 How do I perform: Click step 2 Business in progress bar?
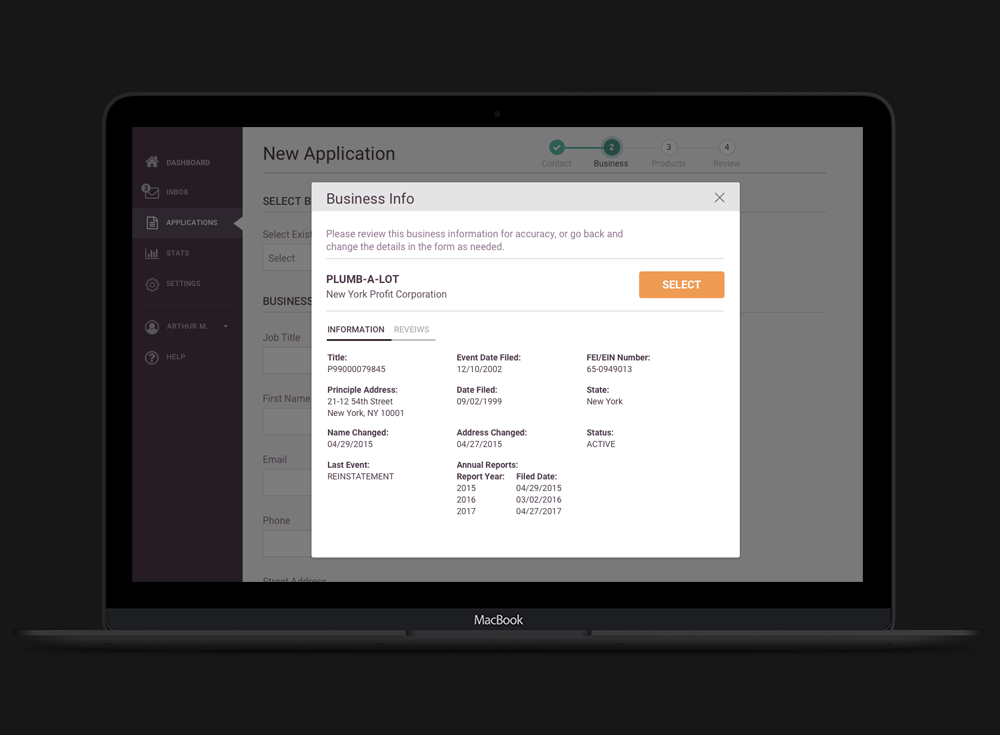(x=611, y=147)
